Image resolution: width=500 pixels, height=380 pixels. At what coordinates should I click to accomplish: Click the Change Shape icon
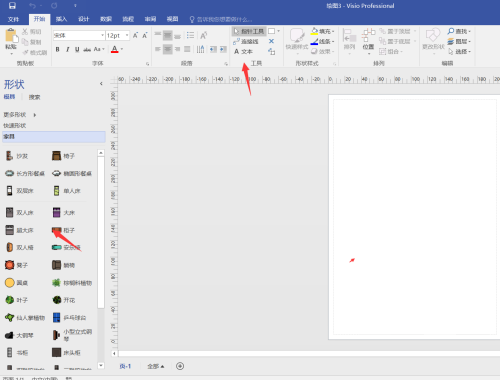(433, 39)
